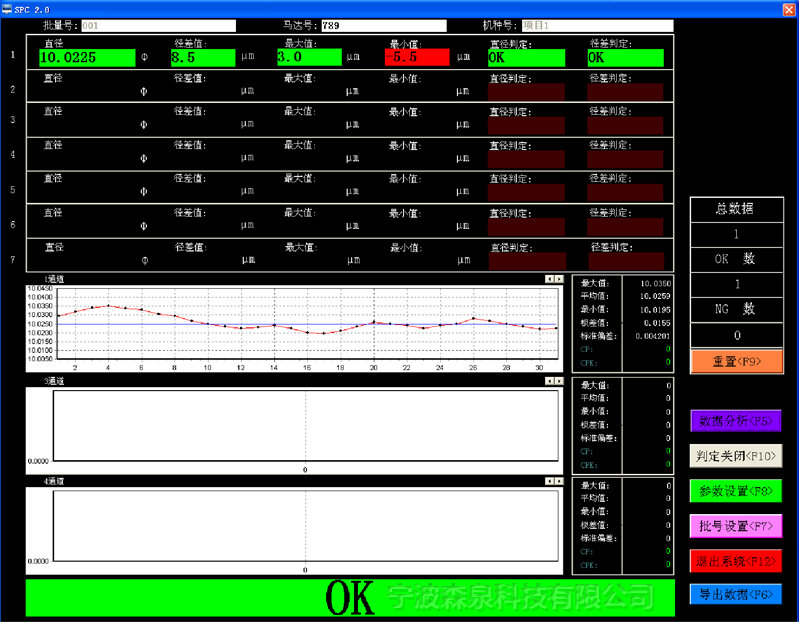
Task: Open 批号设置<F7> batch settings
Action: pos(735,525)
